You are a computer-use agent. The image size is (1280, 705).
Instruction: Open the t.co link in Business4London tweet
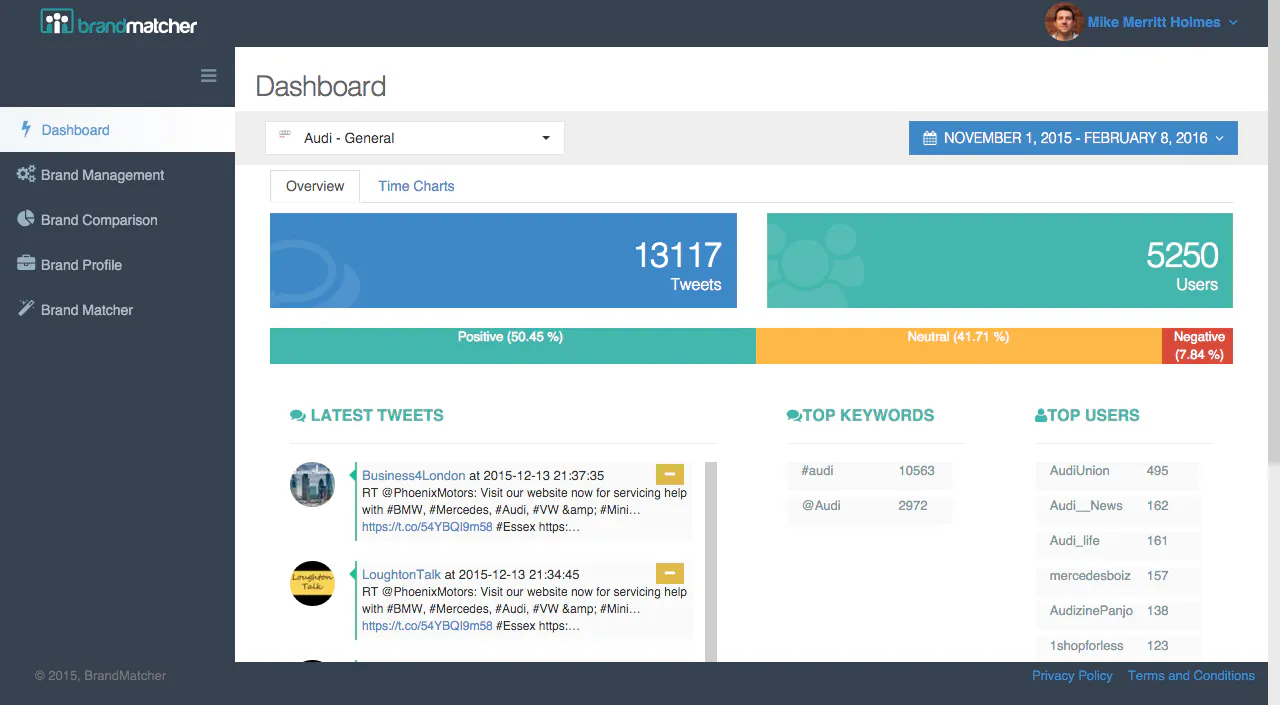(x=427, y=526)
